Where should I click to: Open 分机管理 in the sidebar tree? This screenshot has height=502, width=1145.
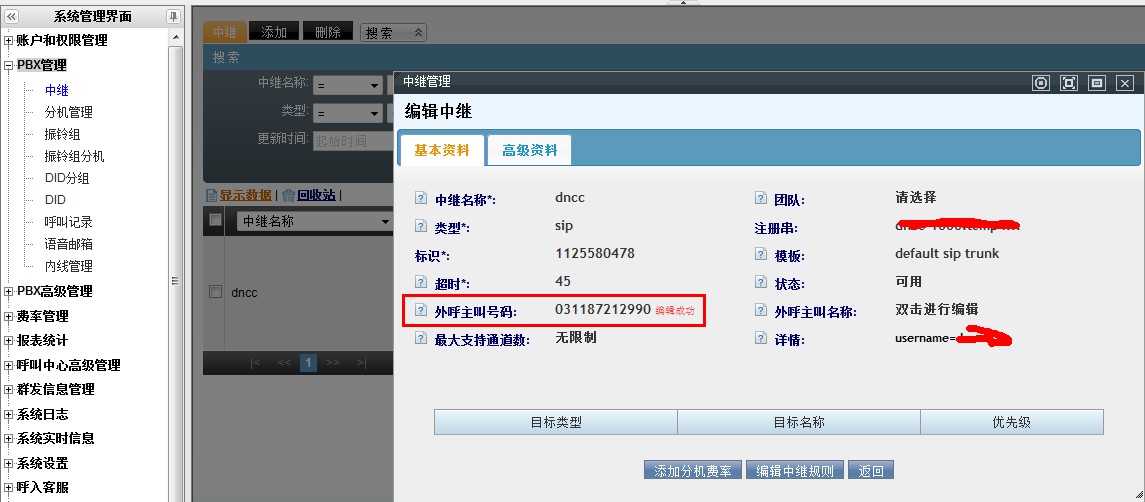[68, 112]
